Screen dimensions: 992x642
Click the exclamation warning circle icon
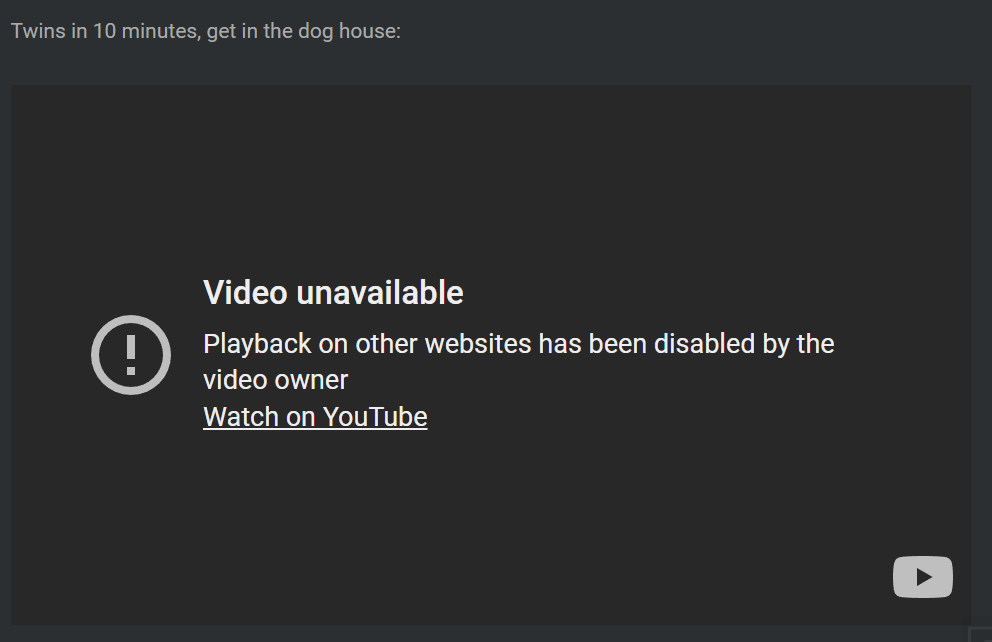[x=131, y=355]
